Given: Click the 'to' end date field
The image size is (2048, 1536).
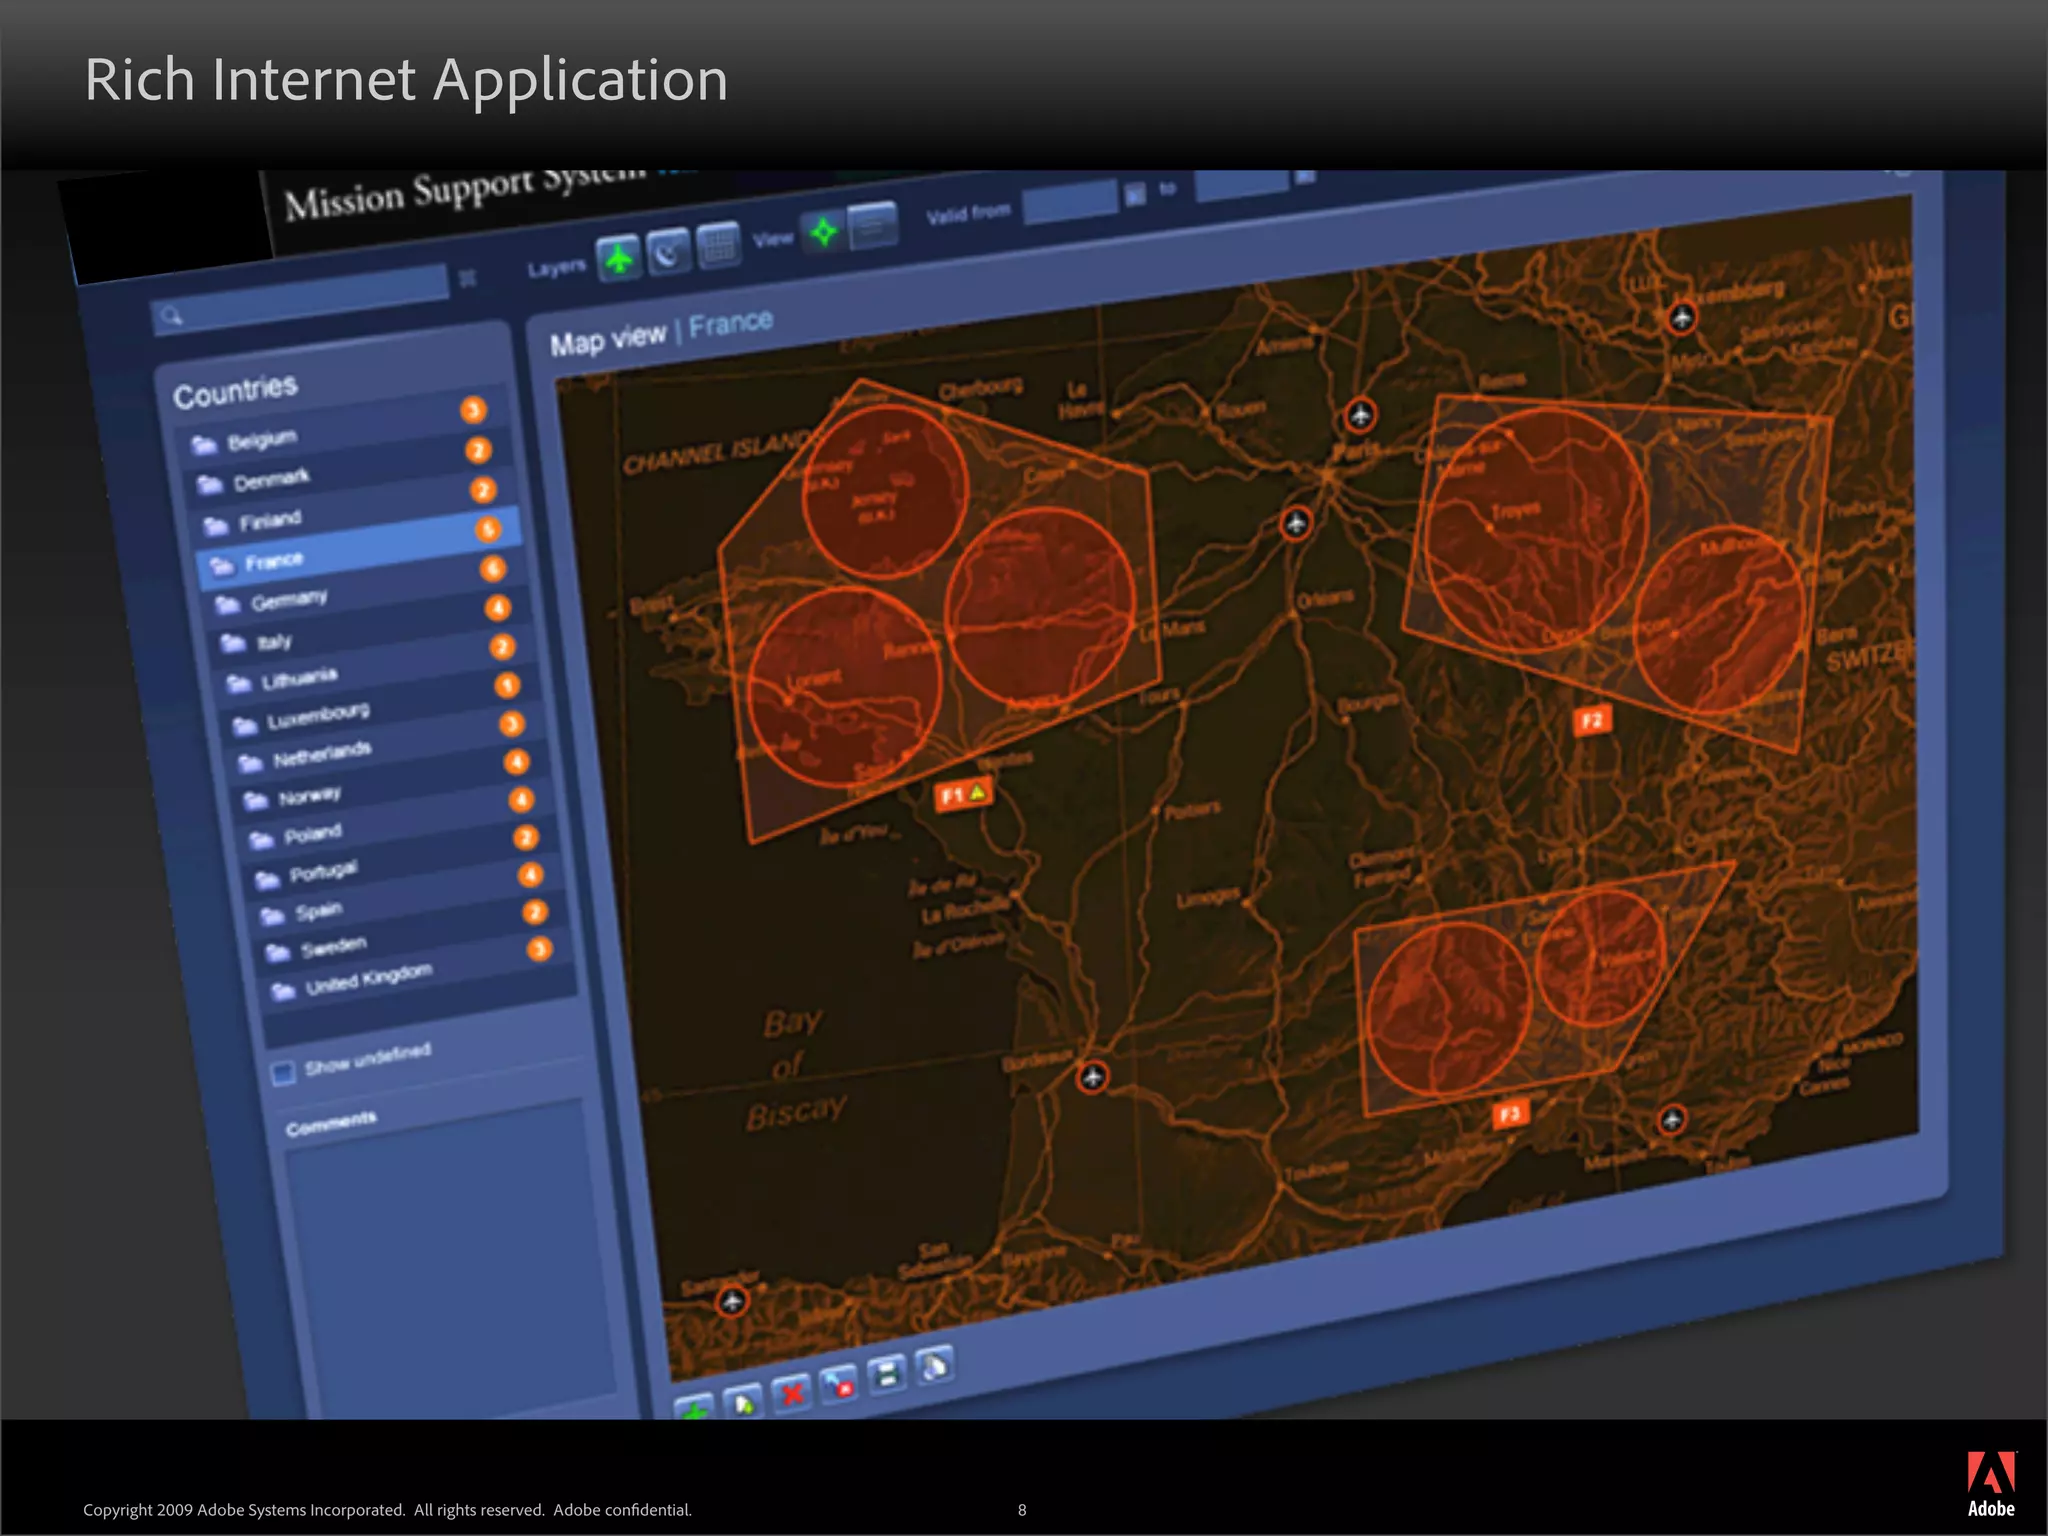Looking at the screenshot, I should click(x=1242, y=184).
